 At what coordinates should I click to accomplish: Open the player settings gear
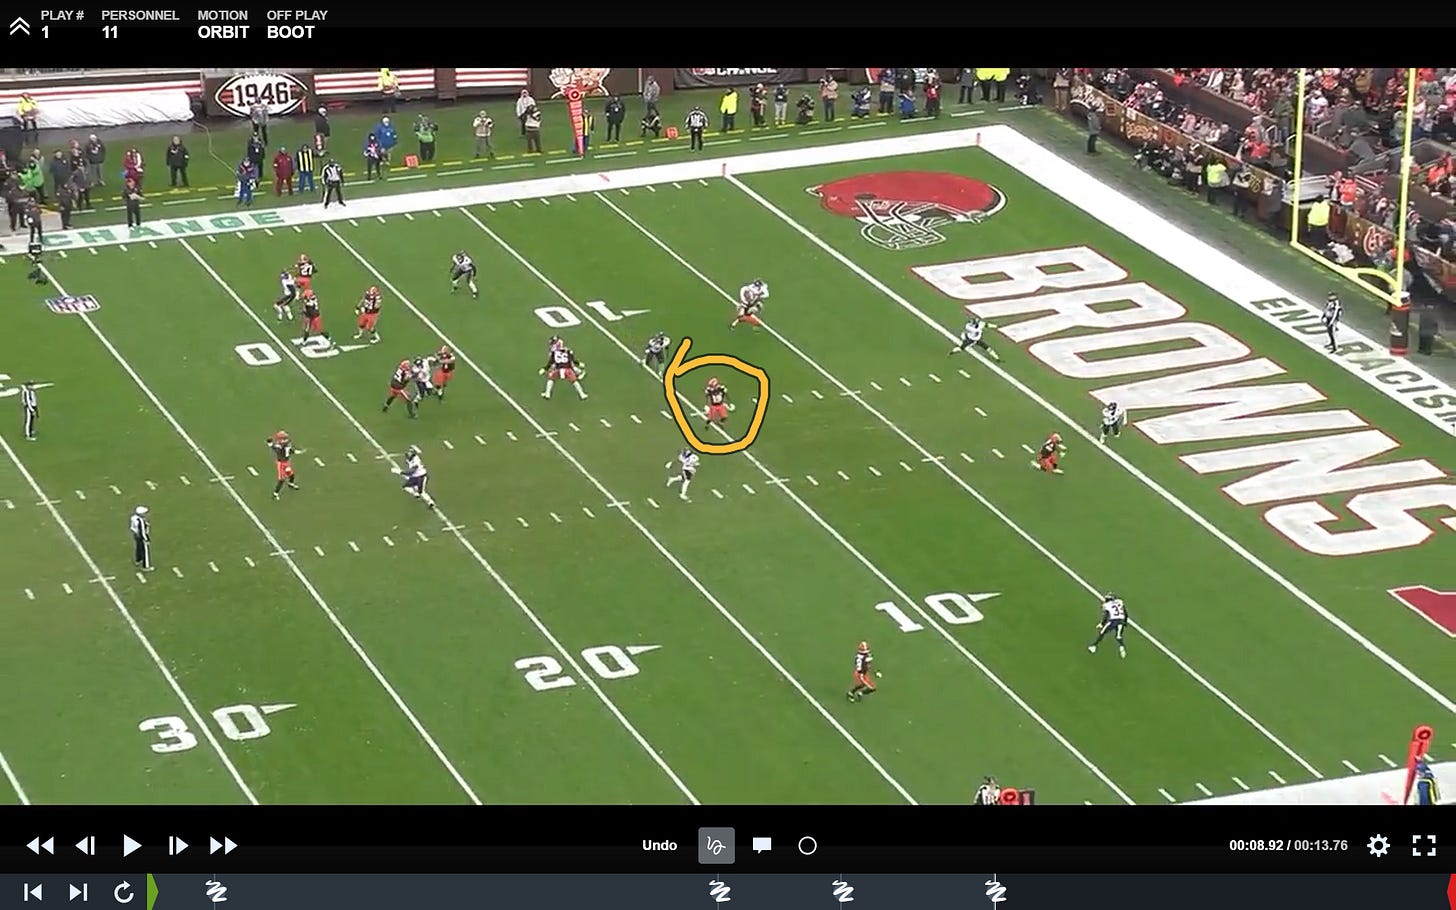[1379, 845]
